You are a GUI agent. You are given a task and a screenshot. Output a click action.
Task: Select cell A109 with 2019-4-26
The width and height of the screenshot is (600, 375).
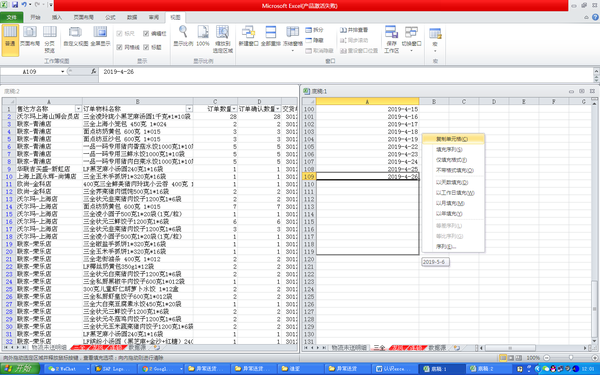[x=367, y=176]
